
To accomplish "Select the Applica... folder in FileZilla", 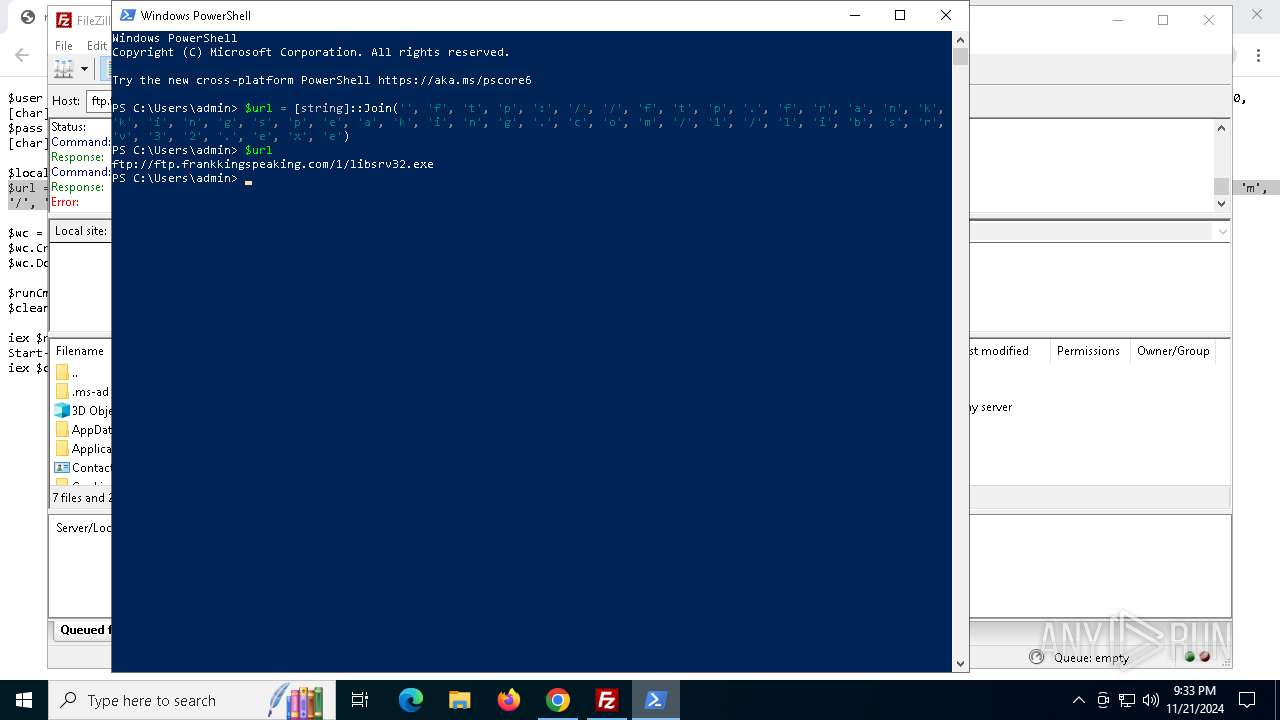I will pyautogui.click(x=82, y=448).
